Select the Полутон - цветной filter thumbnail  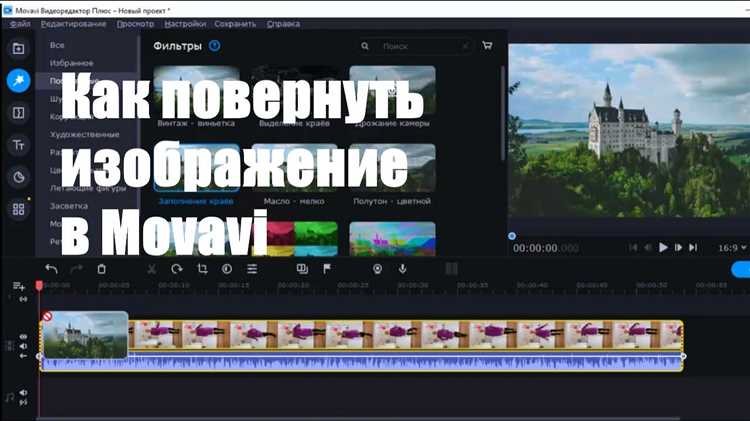392,167
